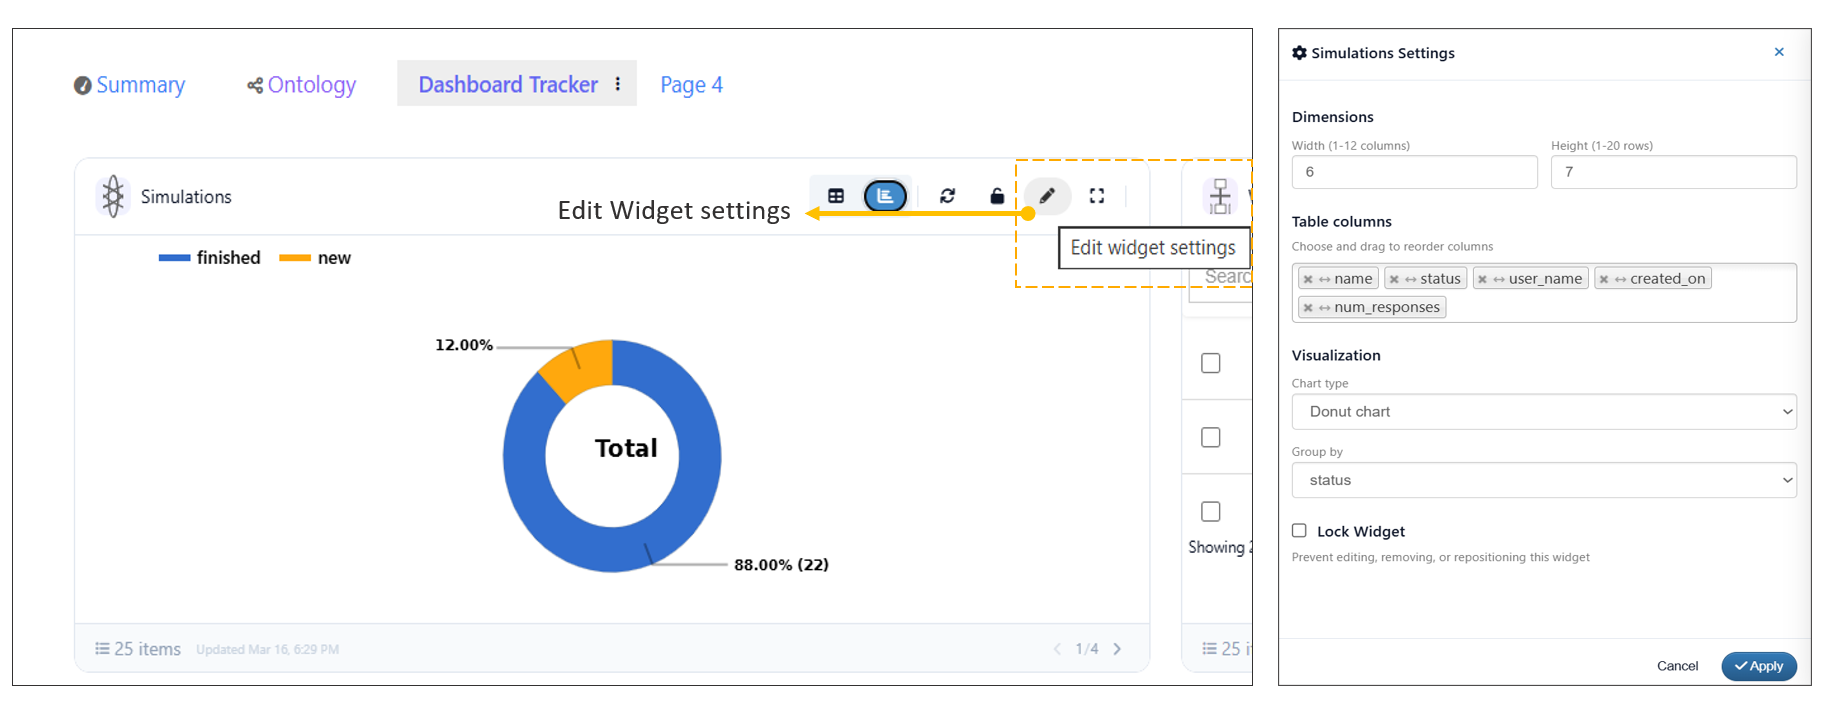
Task: Expand widget to fullscreen
Action: tap(1097, 196)
